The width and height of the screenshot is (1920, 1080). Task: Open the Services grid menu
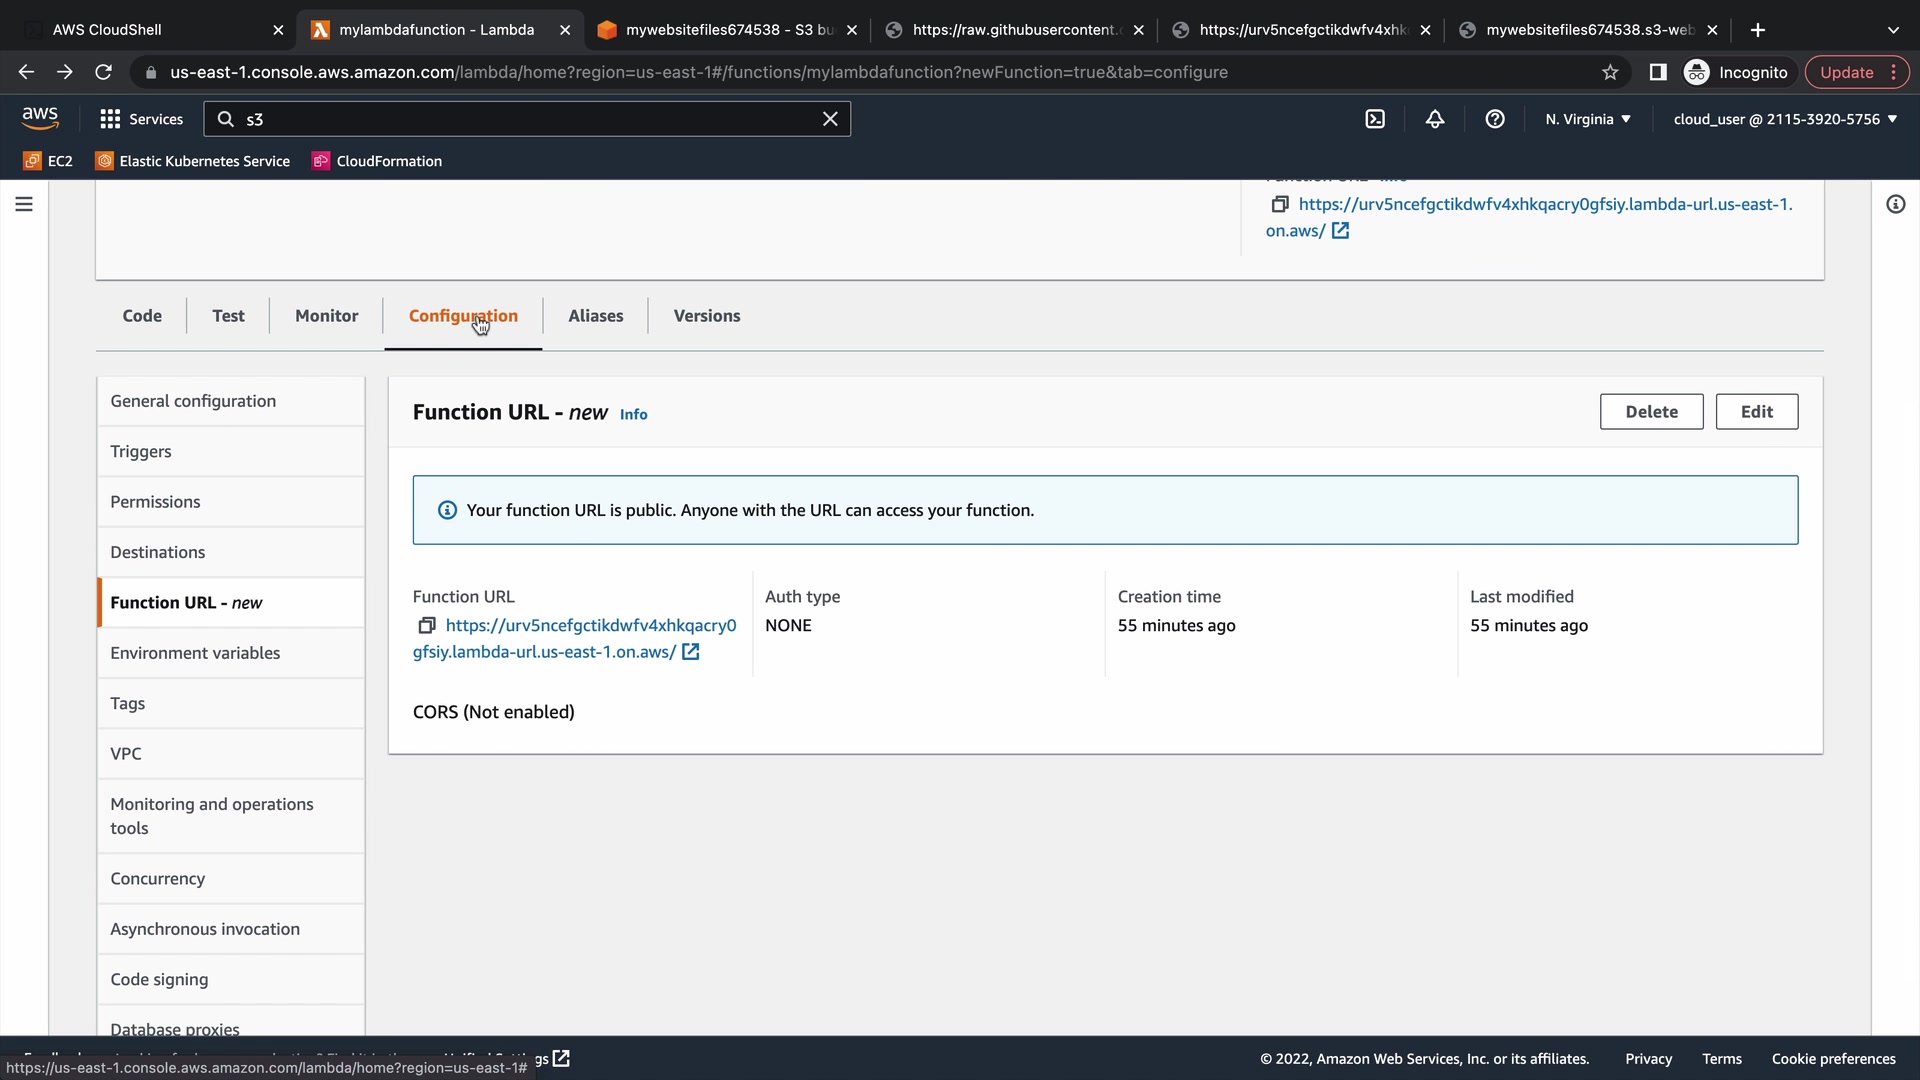[141, 119]
